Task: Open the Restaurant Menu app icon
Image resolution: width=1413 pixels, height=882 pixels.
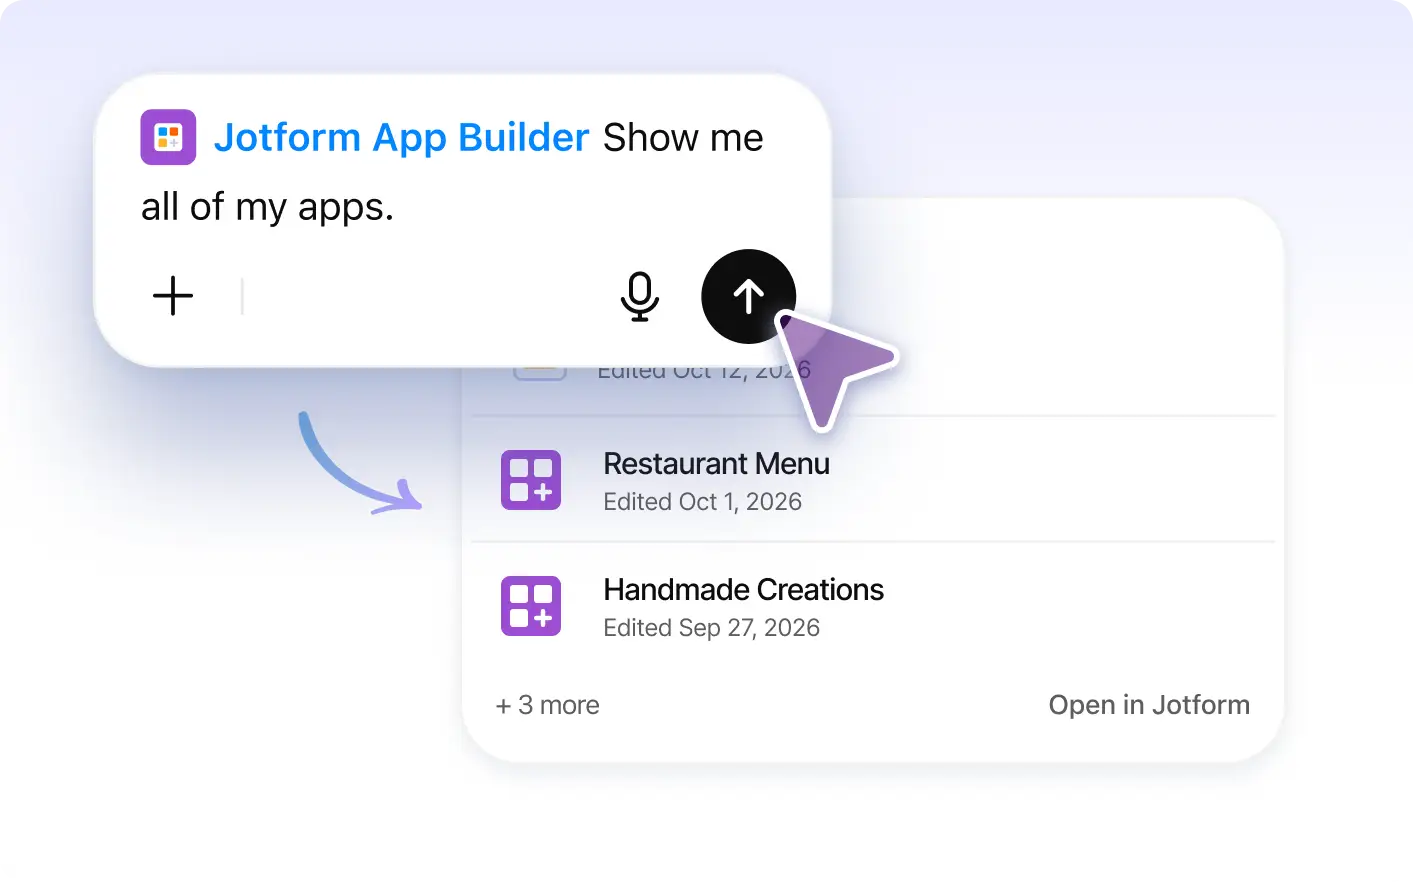Action: point(531,480)
